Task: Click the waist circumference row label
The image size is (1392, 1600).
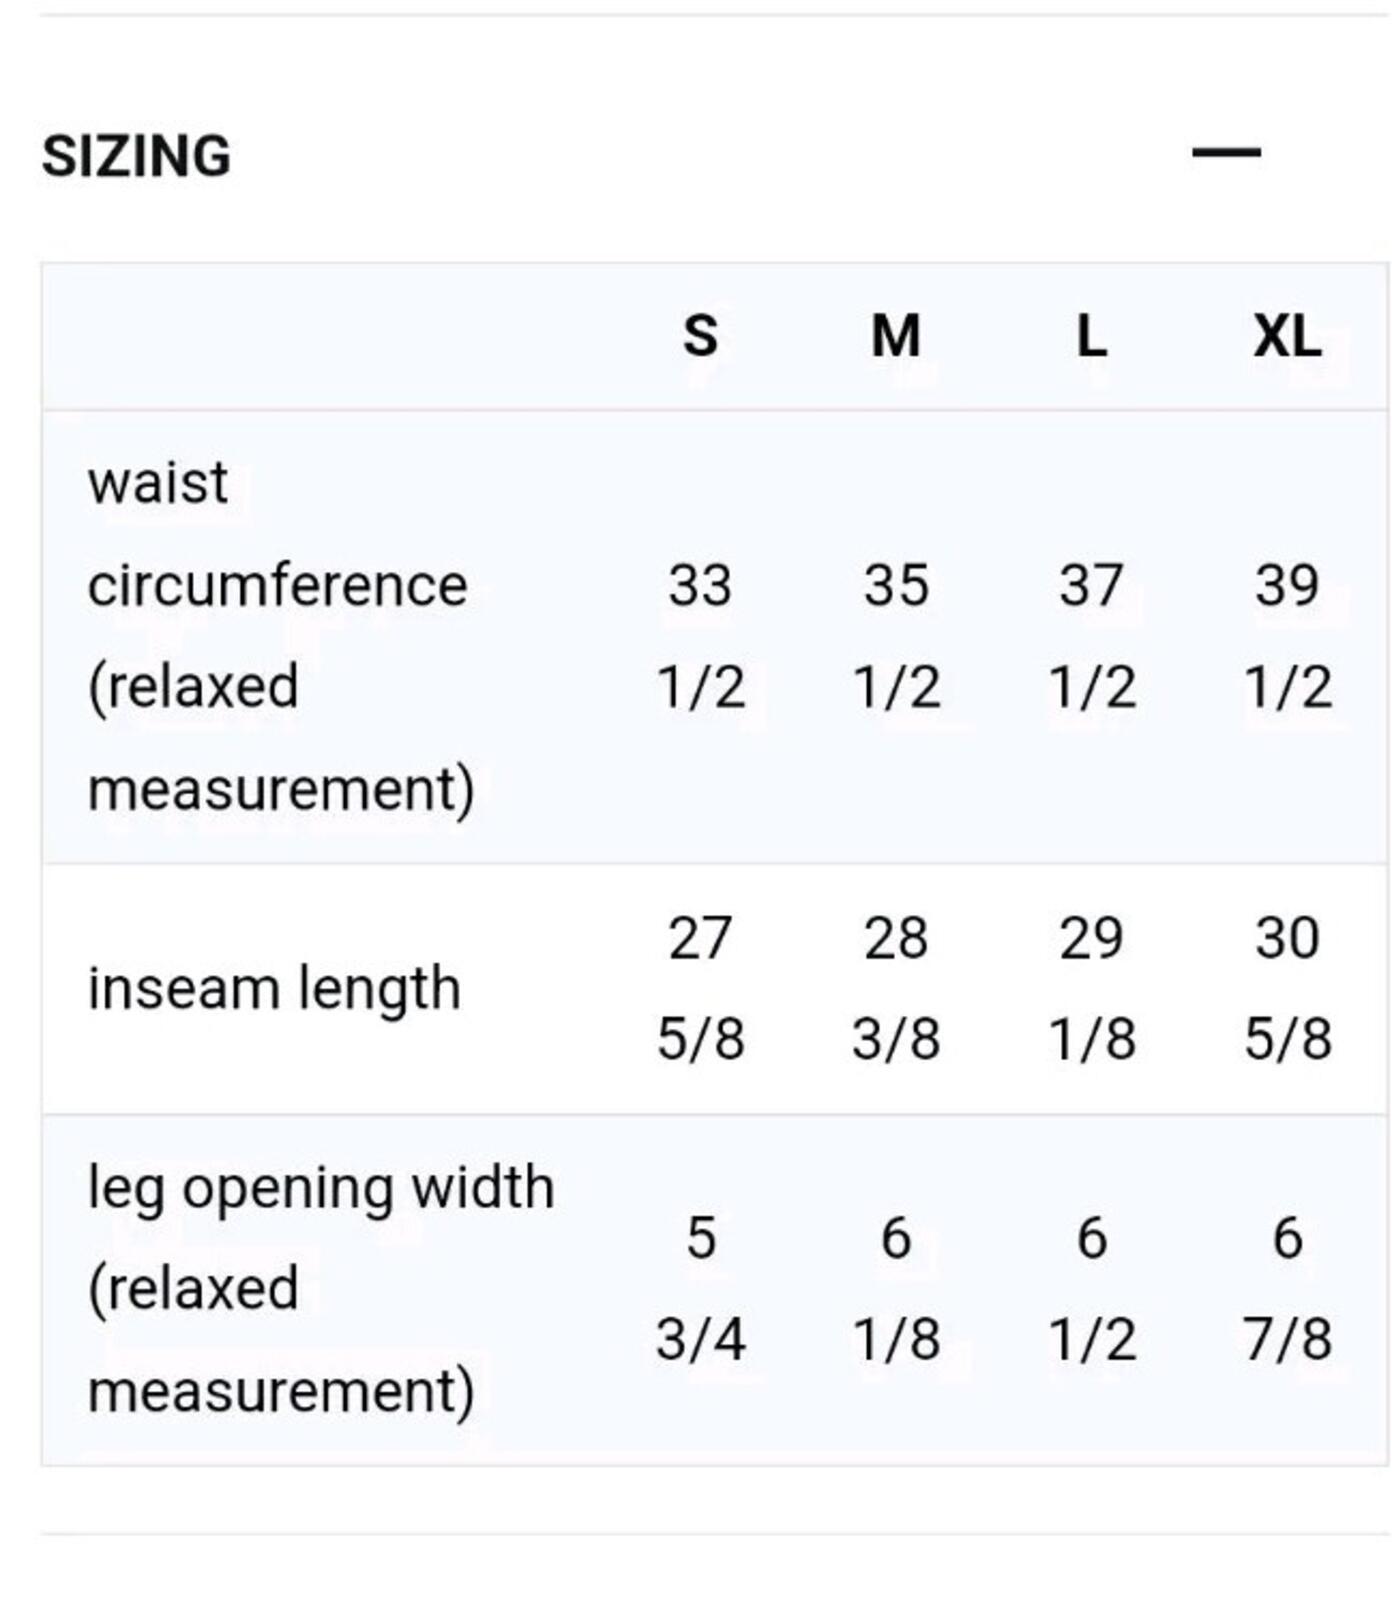Action: click(x=281, y=636)
